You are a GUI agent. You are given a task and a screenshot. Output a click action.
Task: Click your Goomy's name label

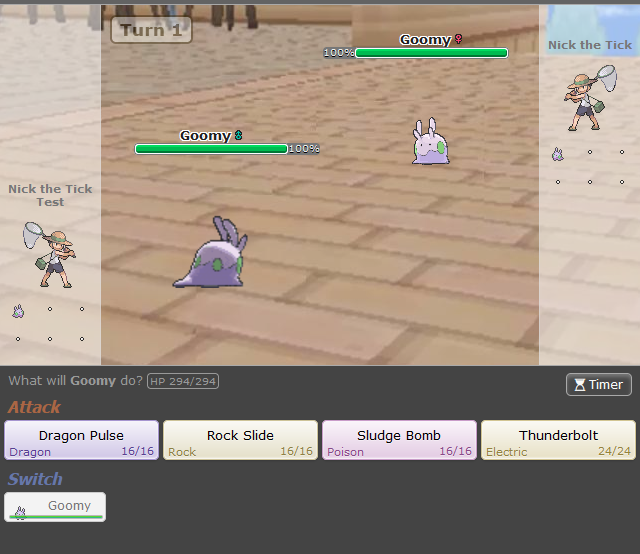pos(205,136)
